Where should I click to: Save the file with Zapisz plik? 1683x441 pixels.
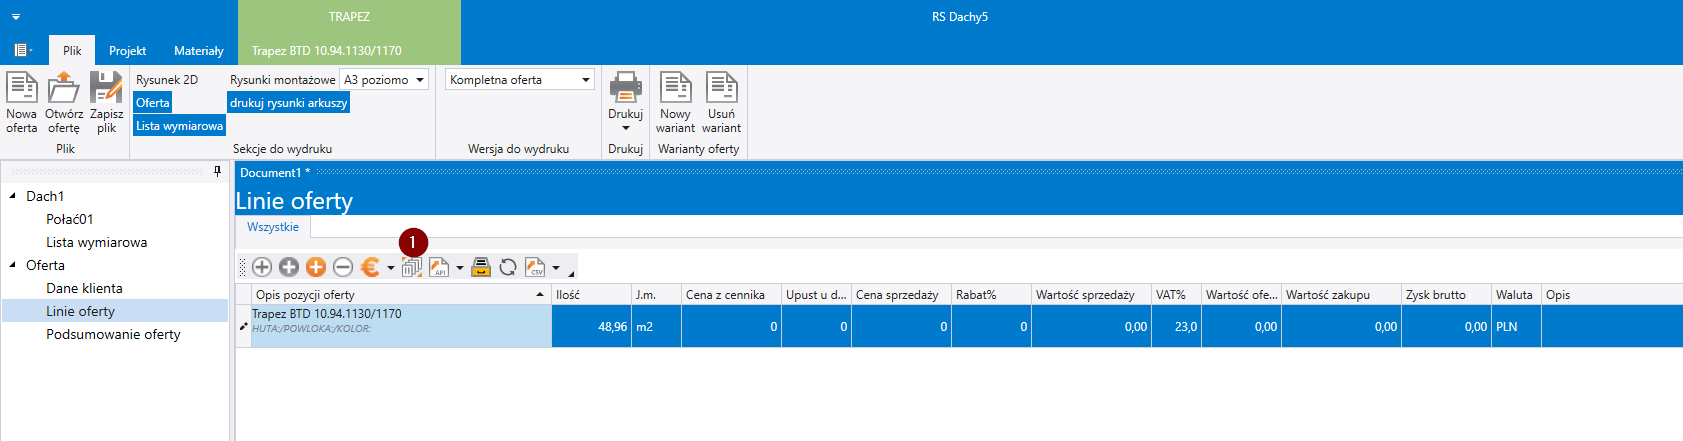pyautogui.click(x=106, y=89)
